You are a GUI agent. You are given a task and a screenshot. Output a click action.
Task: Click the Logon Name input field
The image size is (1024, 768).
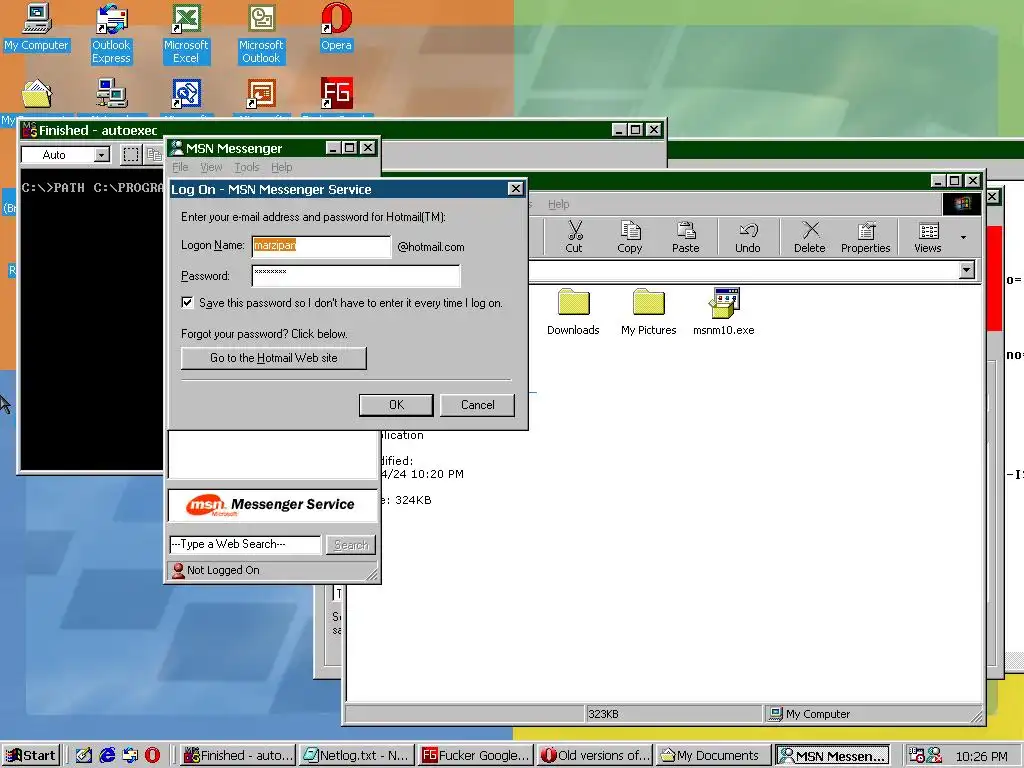(321, 246)
